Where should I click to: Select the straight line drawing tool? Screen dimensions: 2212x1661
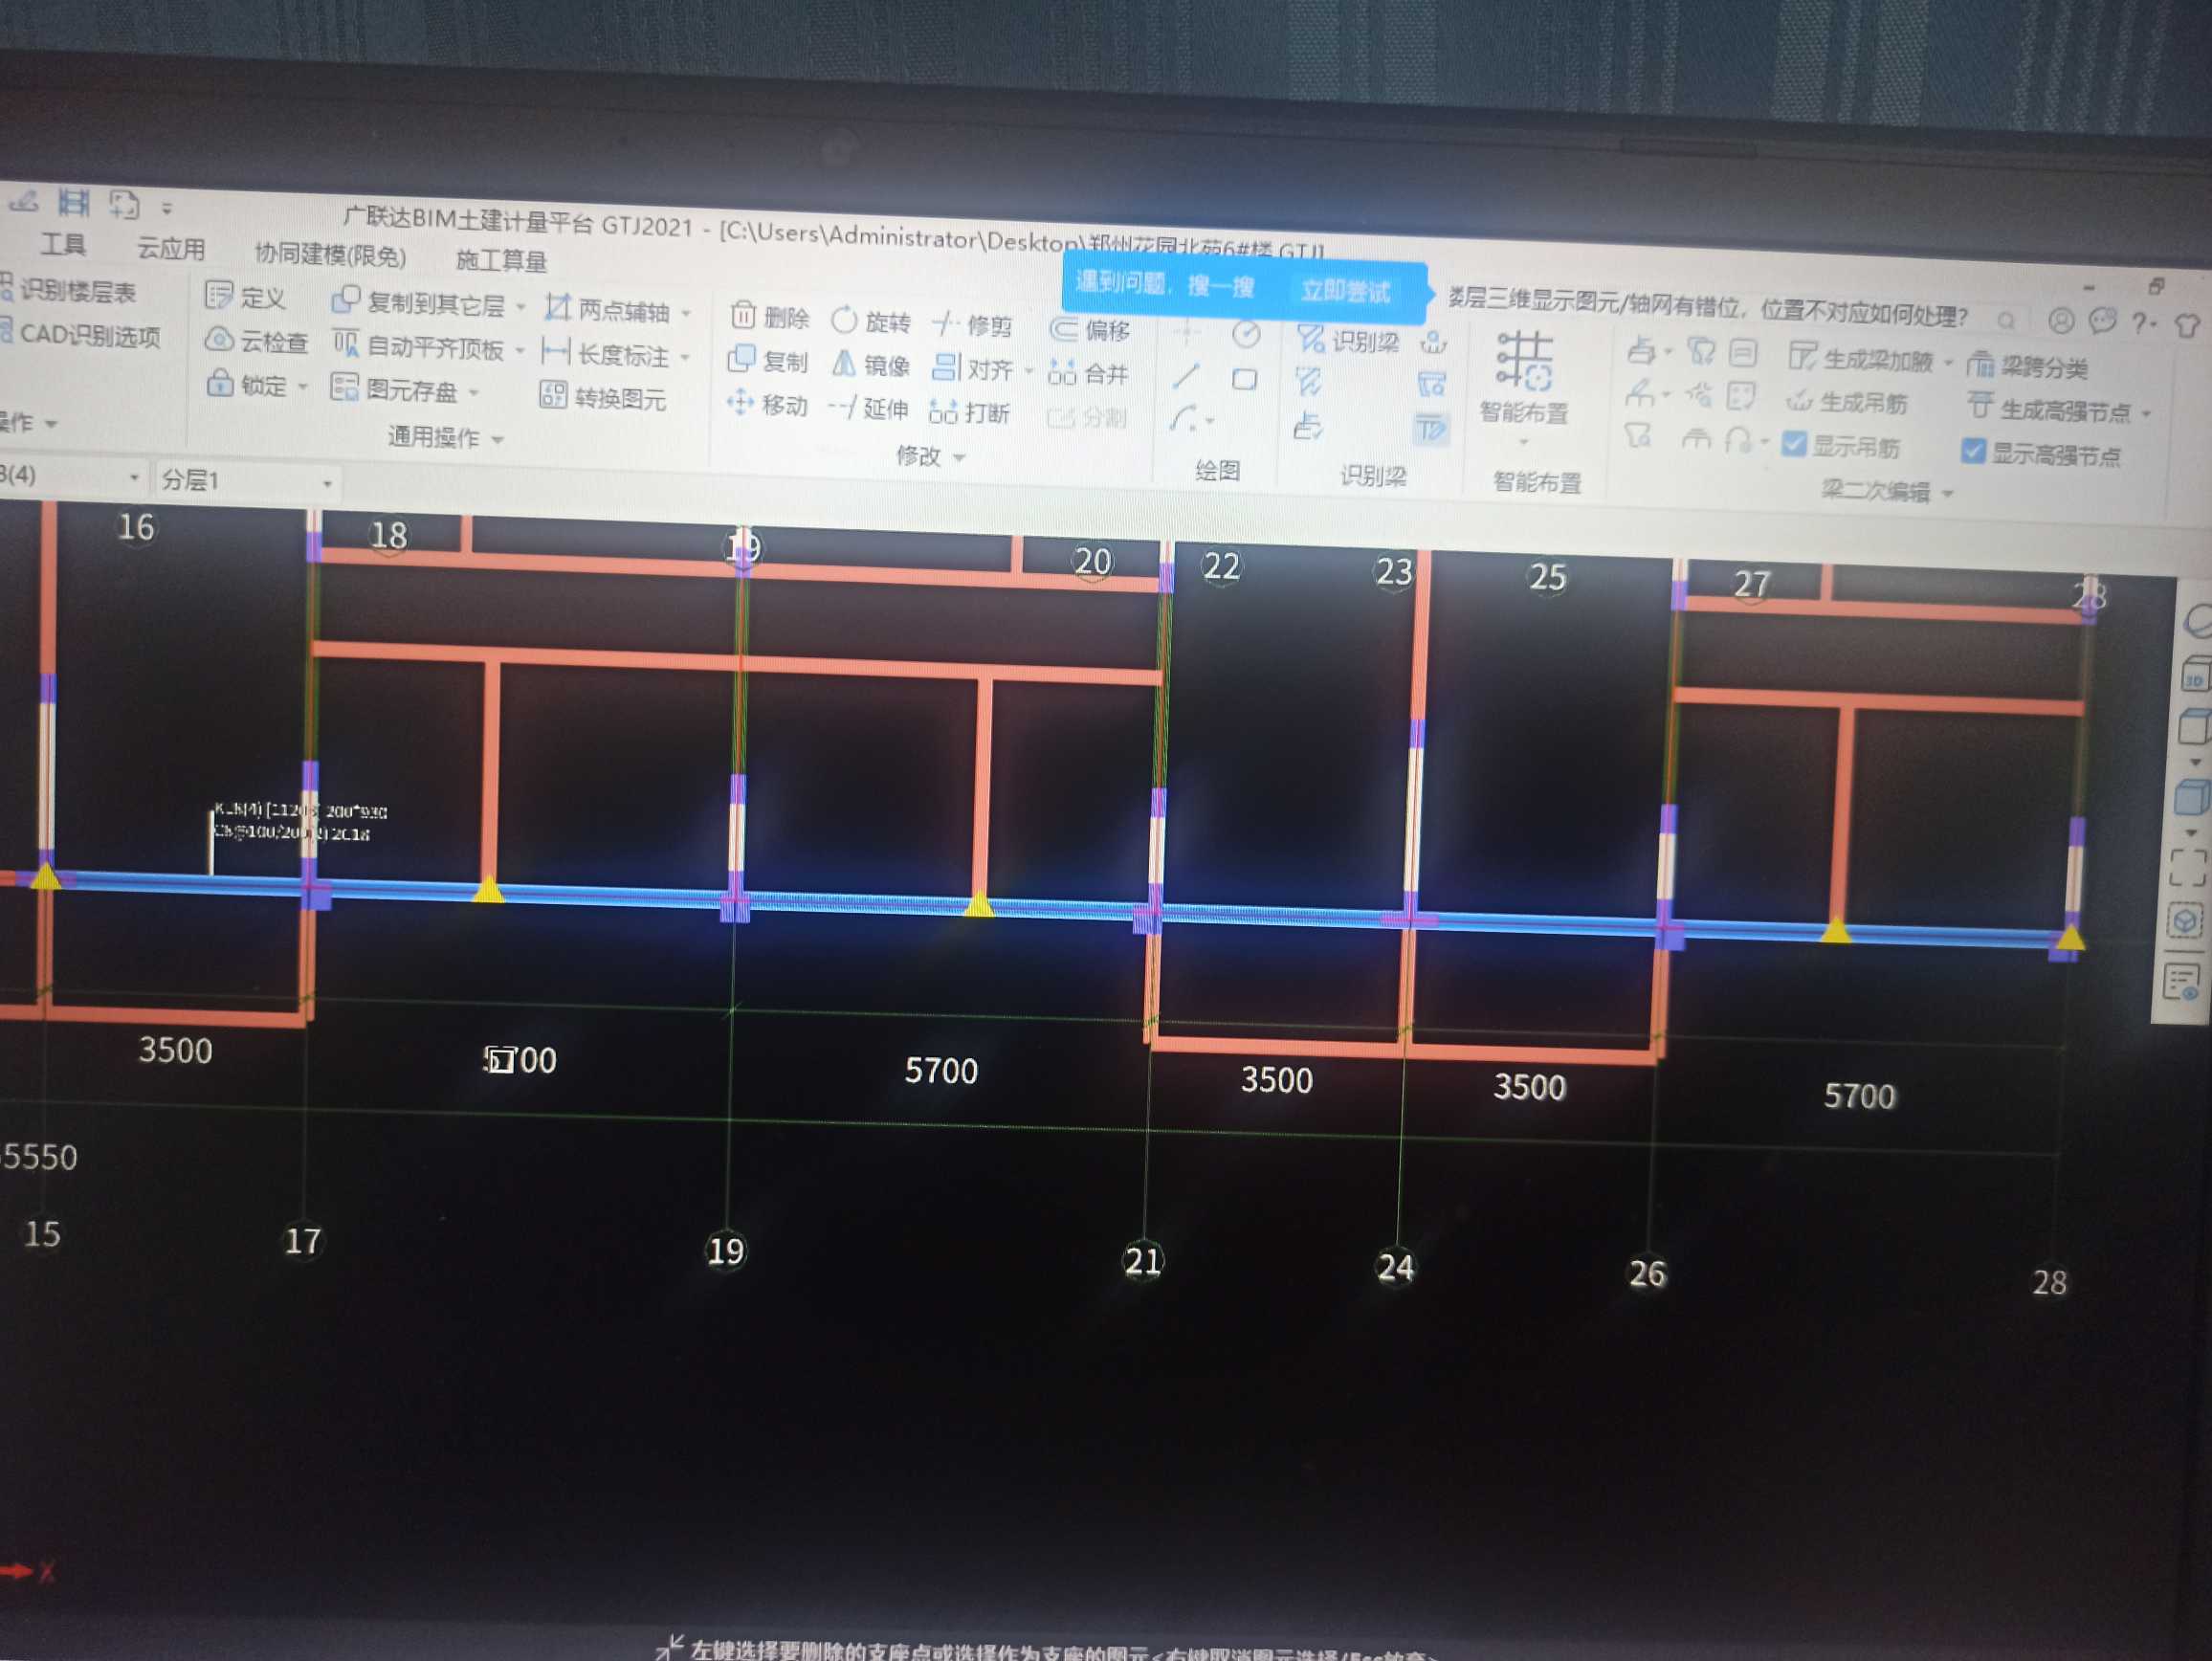click(1186, 376)
